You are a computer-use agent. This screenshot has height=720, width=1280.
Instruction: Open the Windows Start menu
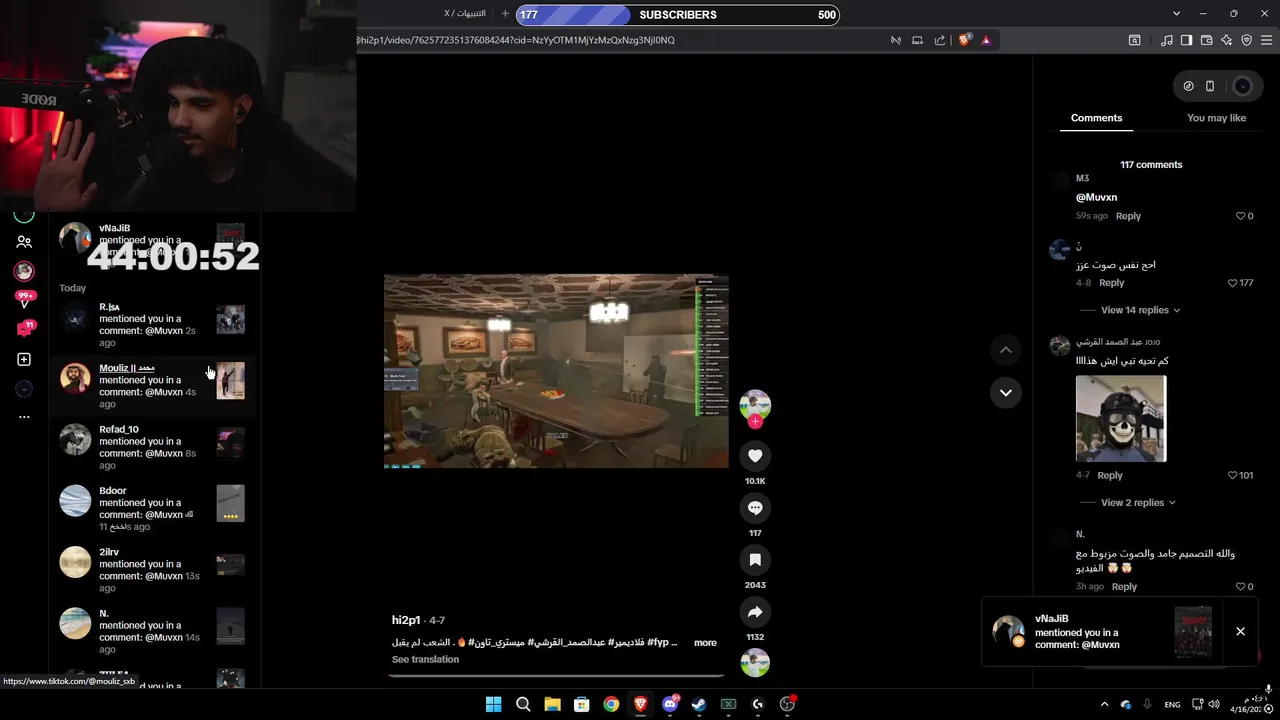[x=493, y=704]
